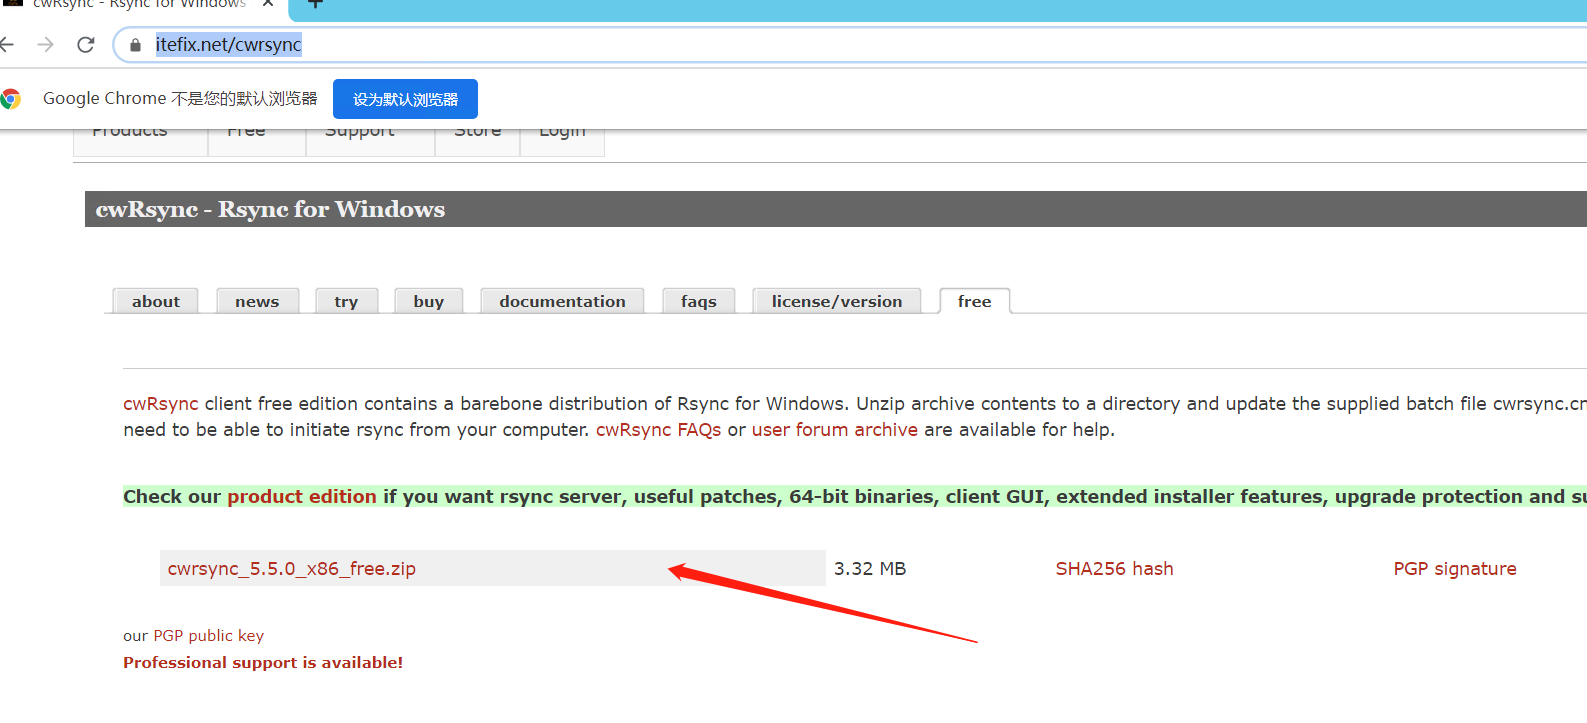This screenshot has width=1587, height=723.
Task: Download cwrsync_5.5.0_x86_free.zip
Action: click(x=292, y=569)
